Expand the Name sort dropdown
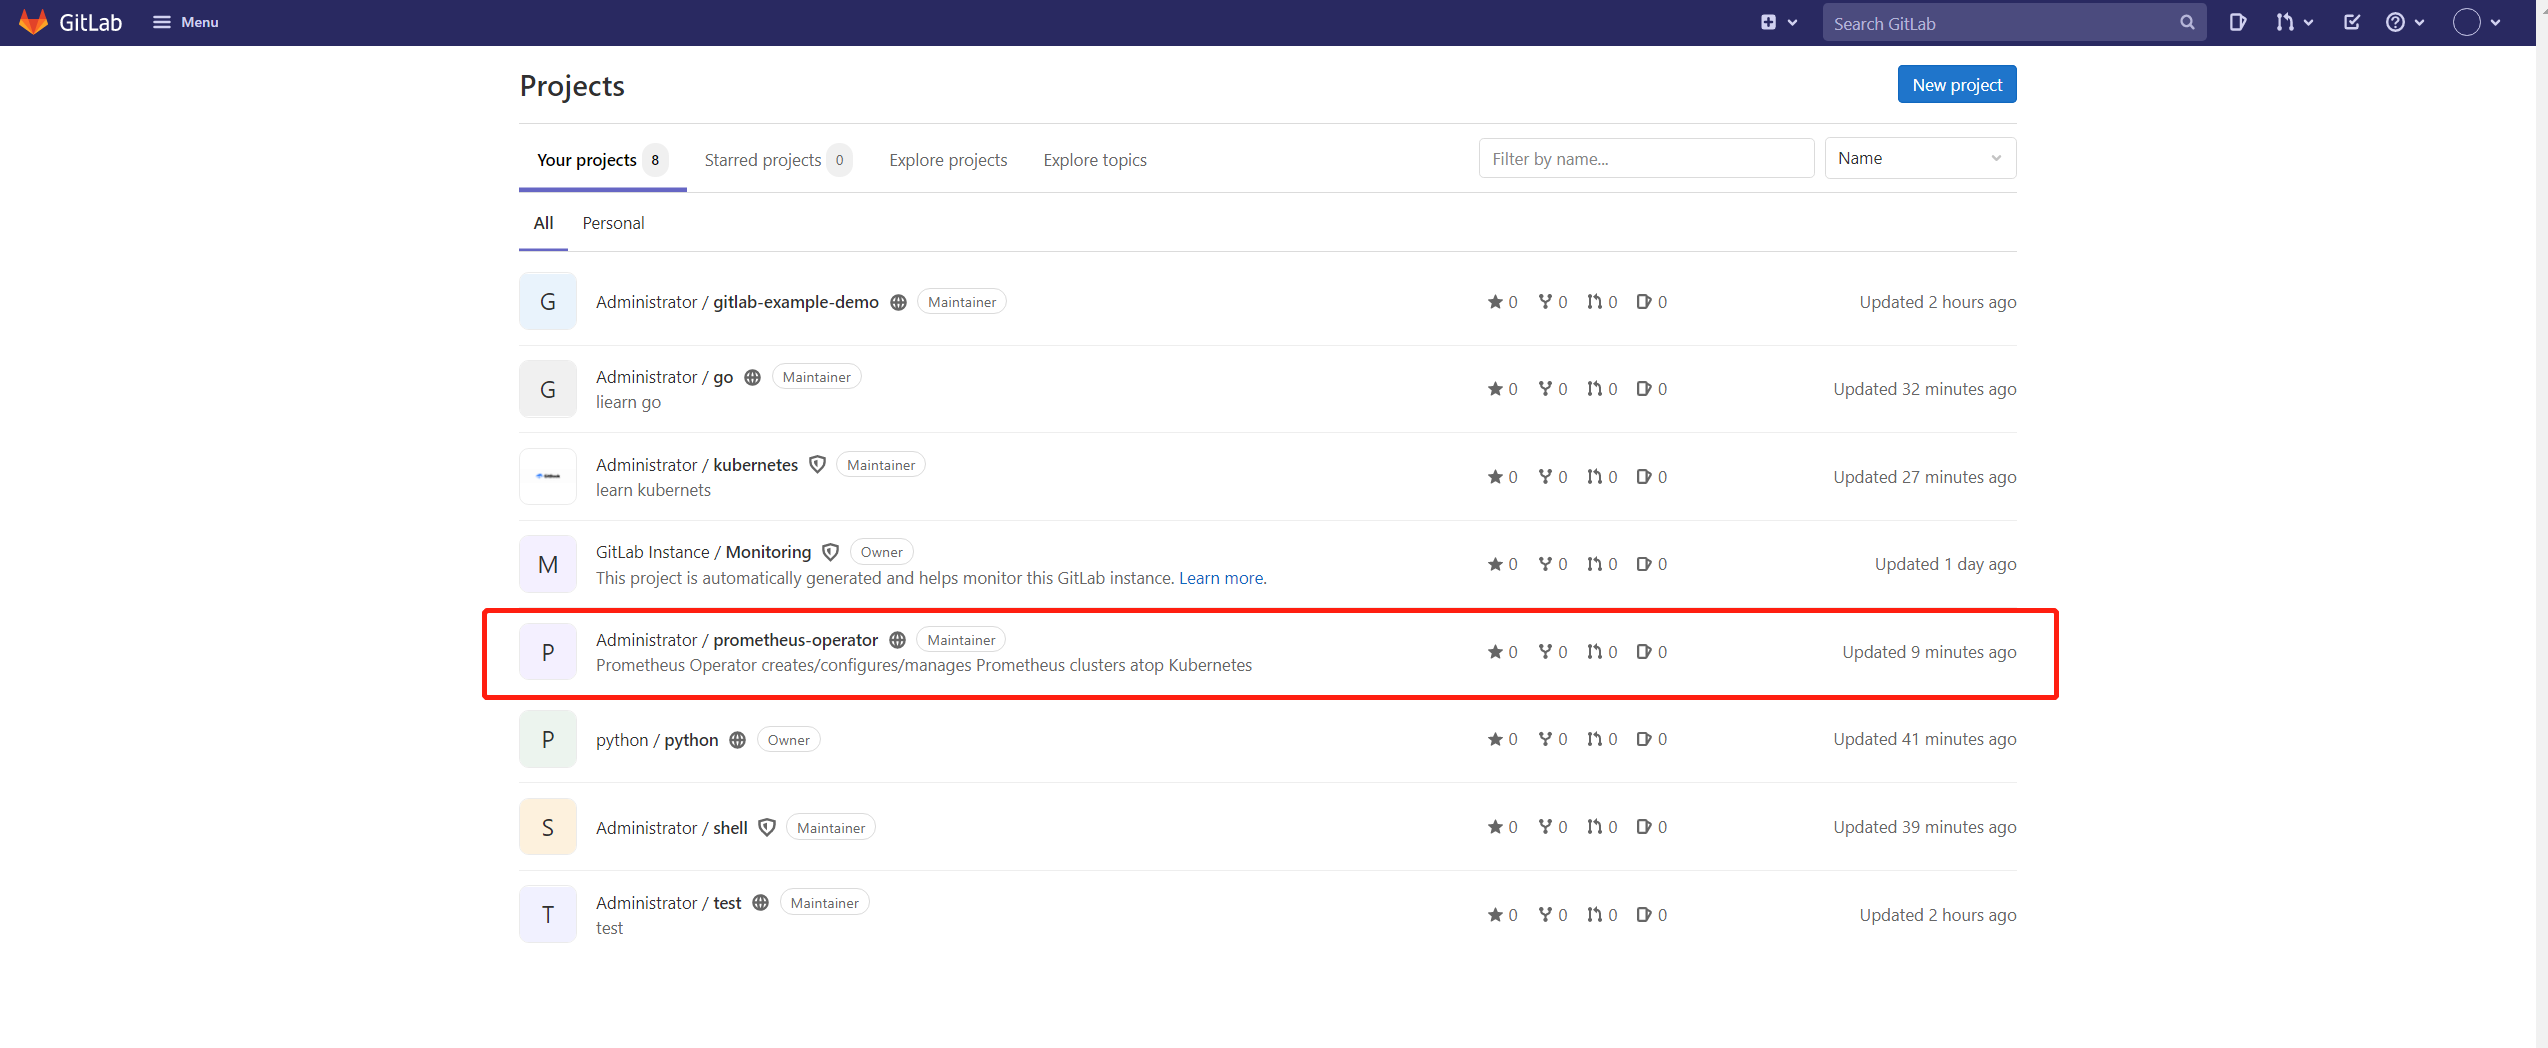2548x1048 pixels. click(x=1920, y=158)
